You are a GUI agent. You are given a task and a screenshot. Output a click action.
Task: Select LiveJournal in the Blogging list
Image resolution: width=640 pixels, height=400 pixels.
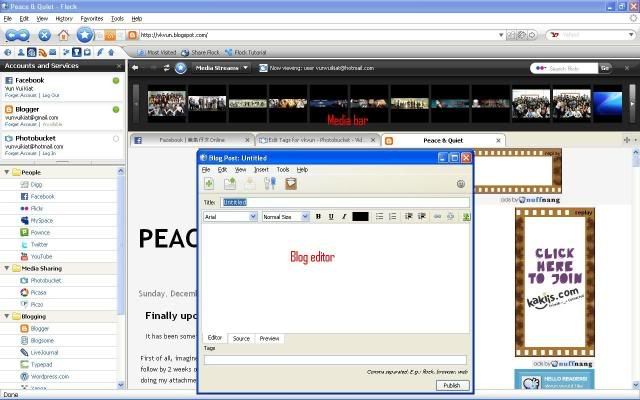[x=44, y=352]
